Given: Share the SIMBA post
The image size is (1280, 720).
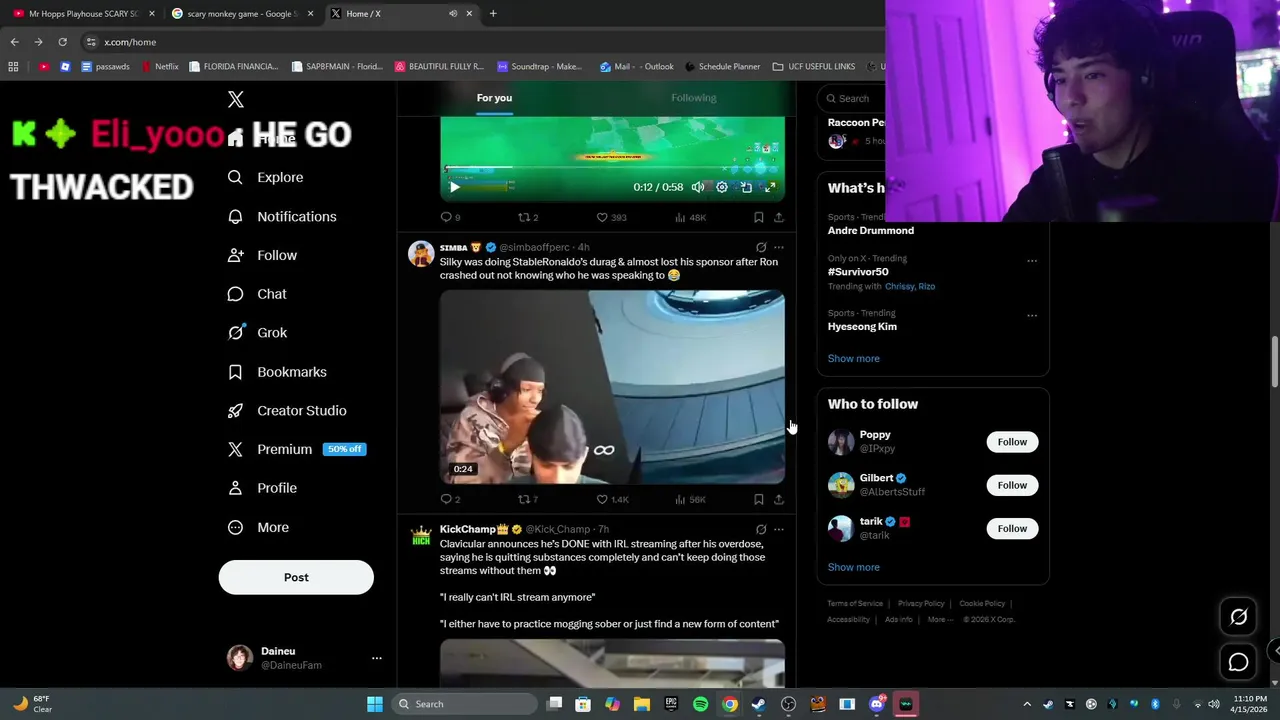Looking at the screenshot, I should 779,499.
